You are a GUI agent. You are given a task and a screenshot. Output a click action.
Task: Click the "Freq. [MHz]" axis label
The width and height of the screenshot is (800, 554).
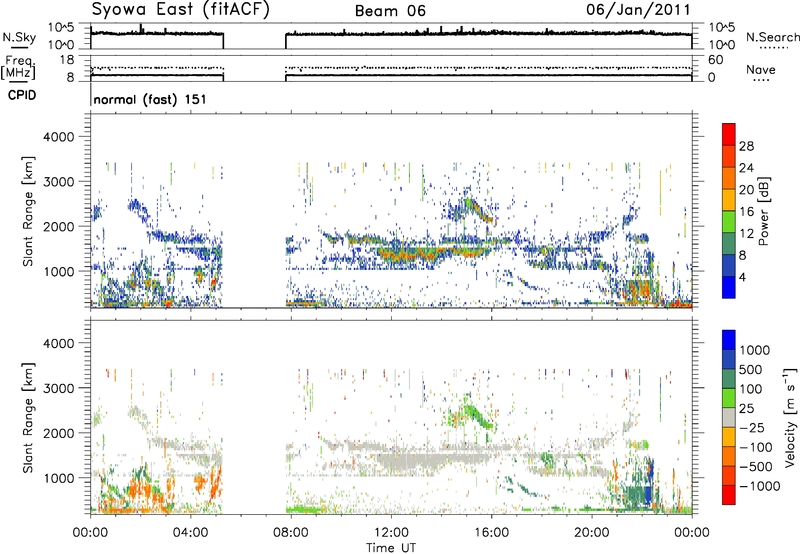tap(18, 67)
